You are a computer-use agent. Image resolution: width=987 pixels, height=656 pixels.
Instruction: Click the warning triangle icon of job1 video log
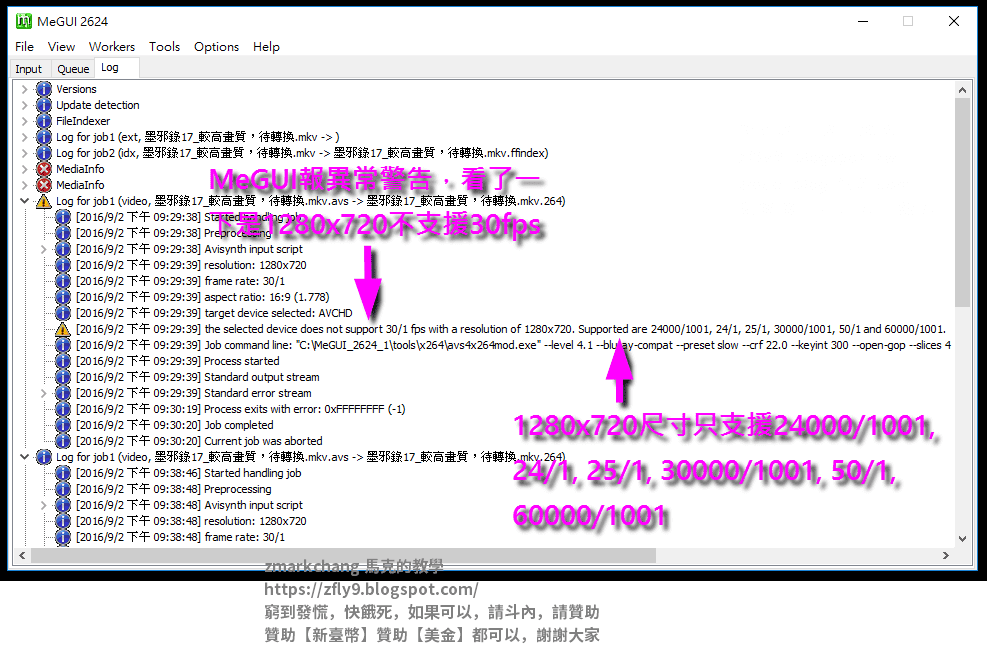click(43, 201)
